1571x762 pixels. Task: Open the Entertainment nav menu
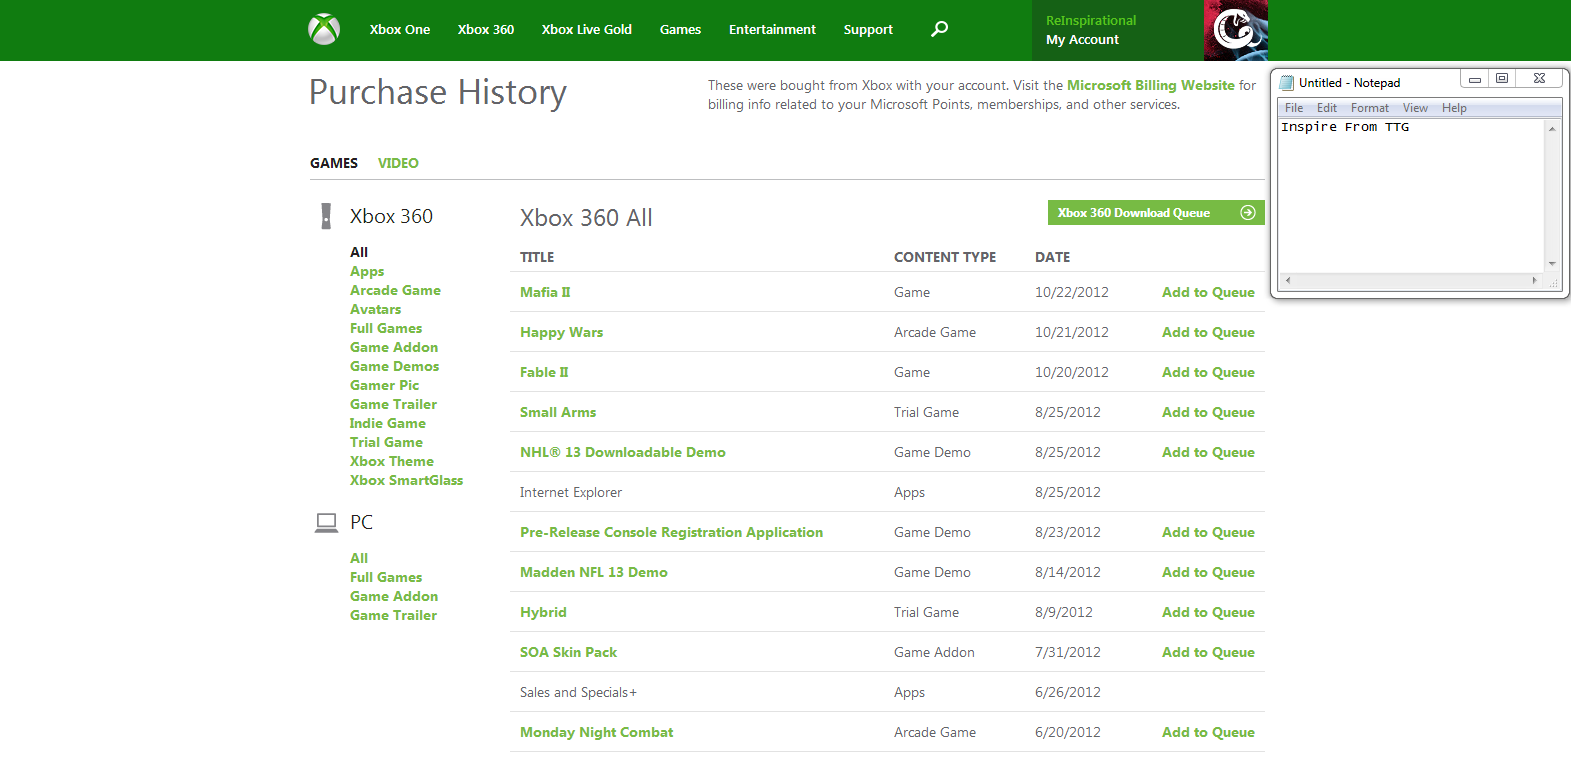[772, 30]
